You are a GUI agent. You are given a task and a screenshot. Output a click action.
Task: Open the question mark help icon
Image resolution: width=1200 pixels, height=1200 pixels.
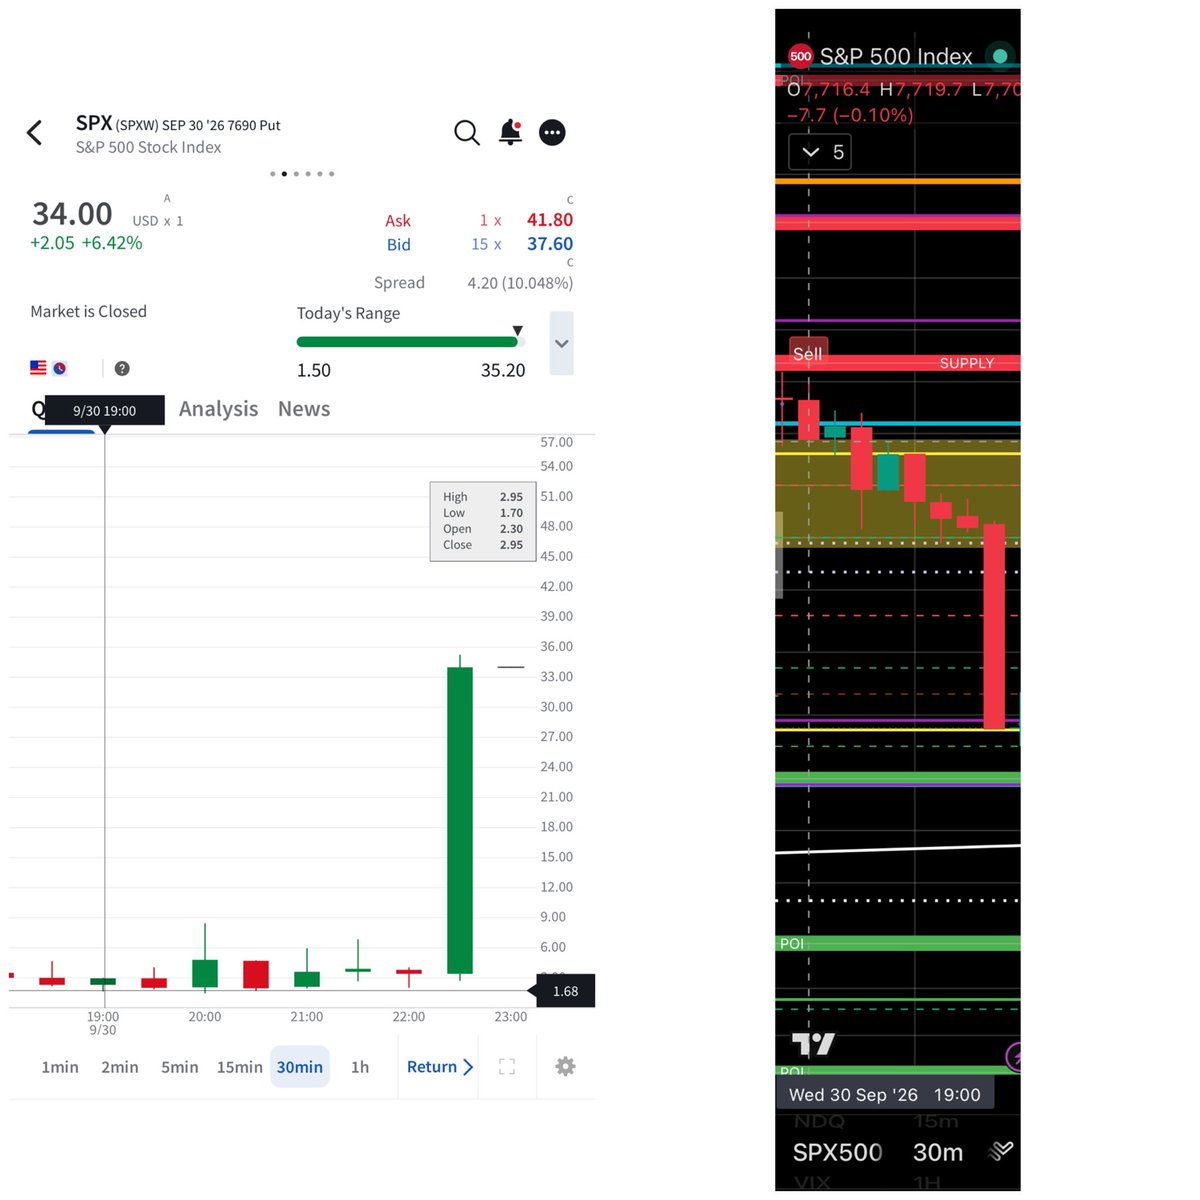pos(122,368)
